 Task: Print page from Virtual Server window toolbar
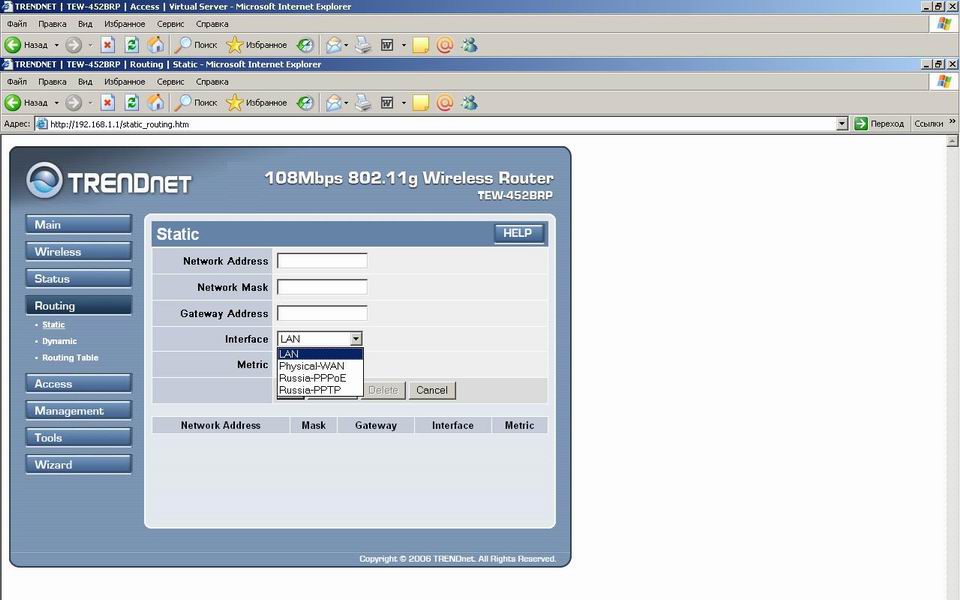(x=363, y=45)
